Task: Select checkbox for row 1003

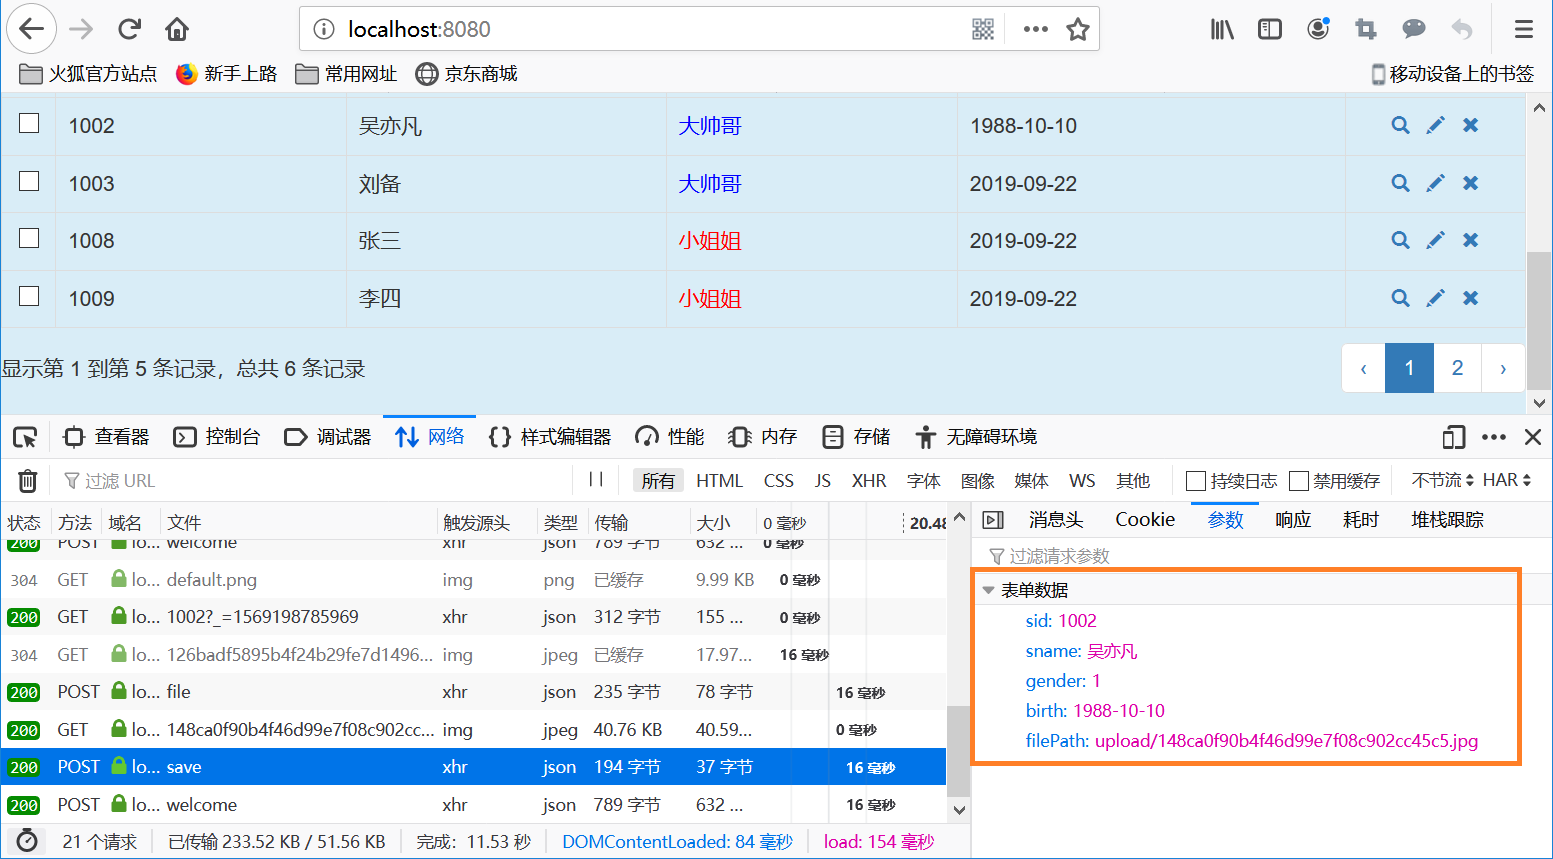Action: point(29,181)
